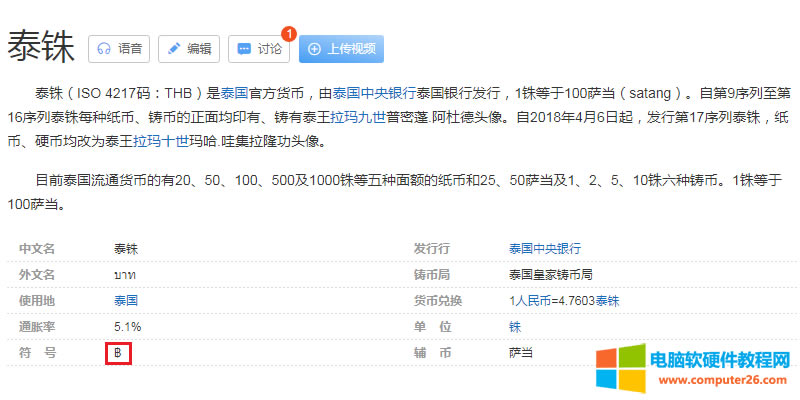Screen dimensions: 800x400
Task: Click the 泰铢 page title heading
Action: [x=41, y=49]
